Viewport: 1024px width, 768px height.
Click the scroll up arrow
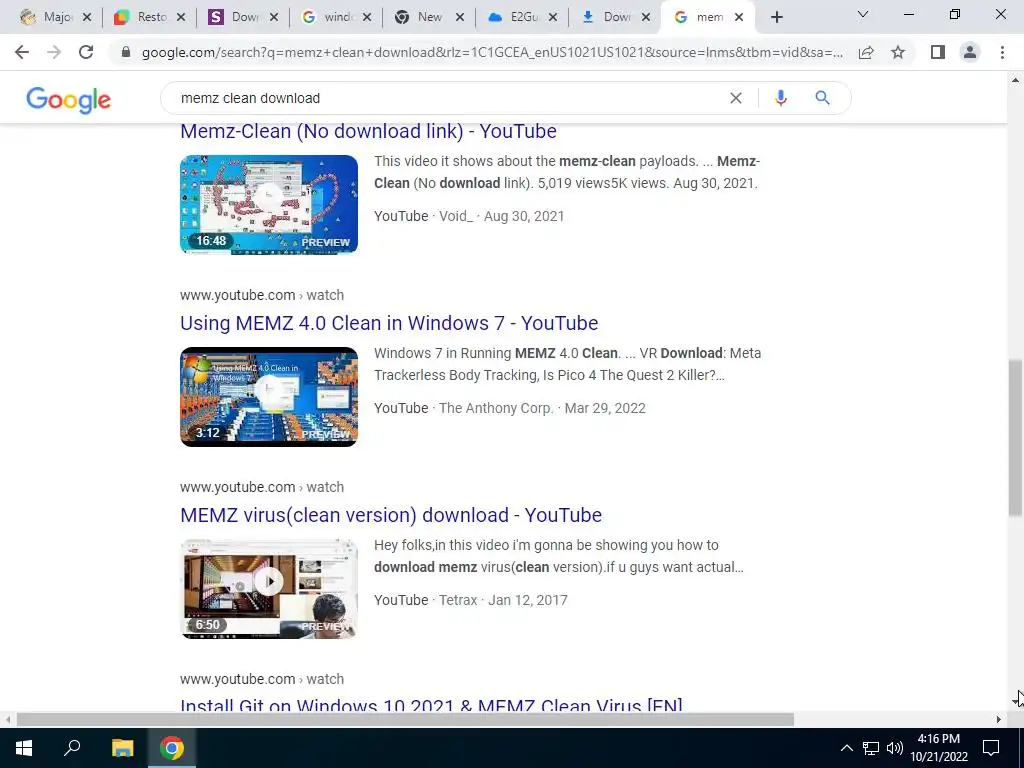tap(1016, 80)
